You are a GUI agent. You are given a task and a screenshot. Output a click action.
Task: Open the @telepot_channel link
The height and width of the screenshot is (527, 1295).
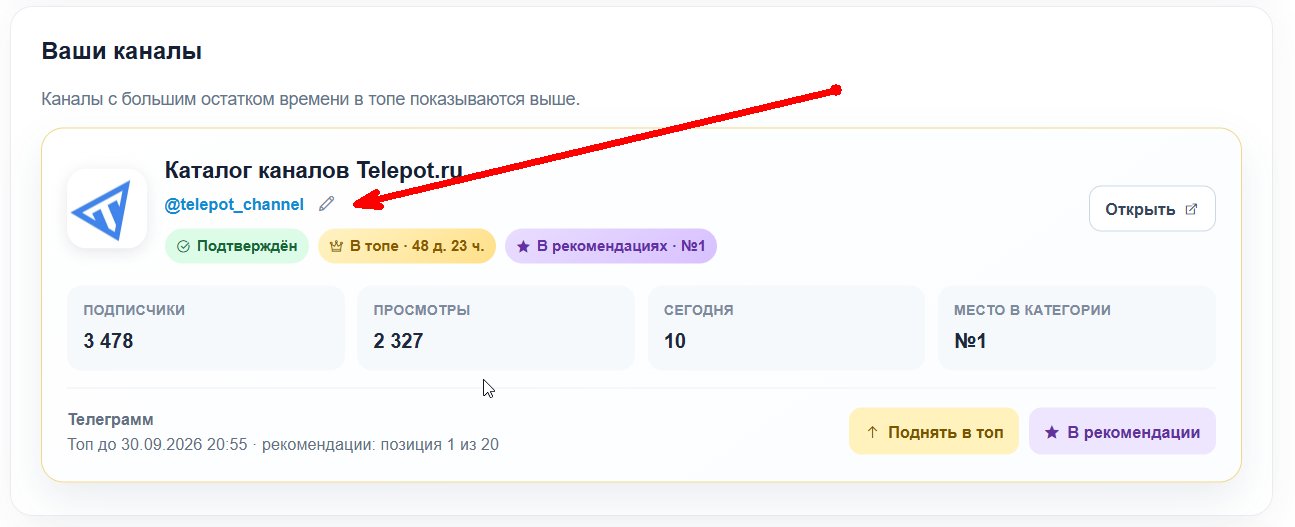tap(234, 204)
